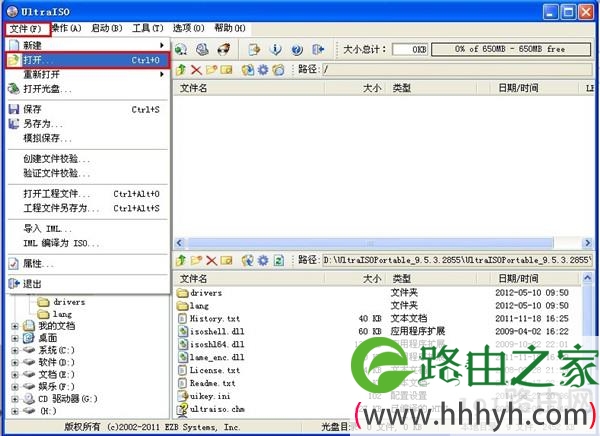Image resolution: width=600 pixels, height=436 pixels.
Task: Go up a folder in local files toolbar
Action: pyautogui.click(x=181, y=260)
